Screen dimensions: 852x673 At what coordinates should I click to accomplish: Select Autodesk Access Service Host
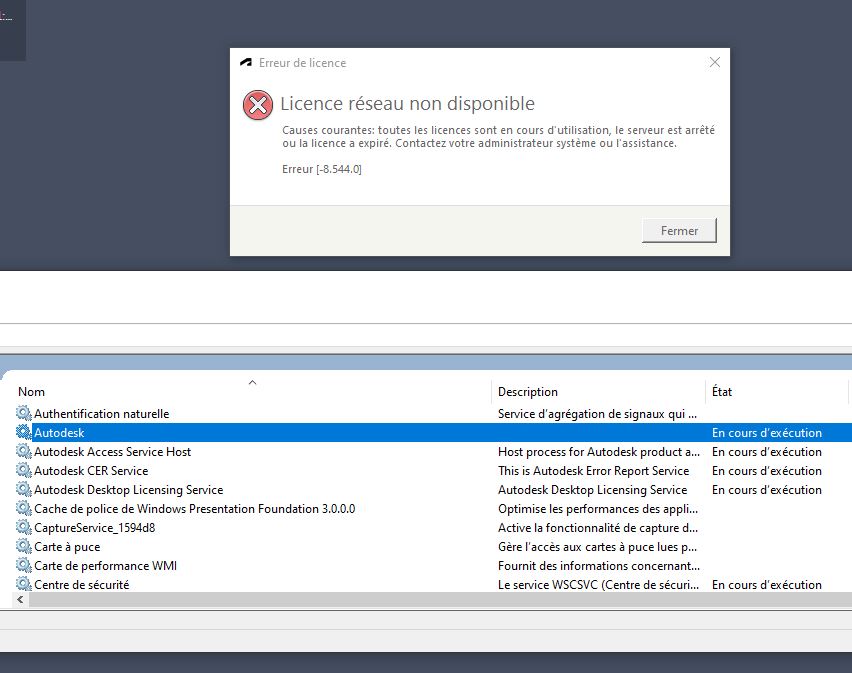[112, 452]
